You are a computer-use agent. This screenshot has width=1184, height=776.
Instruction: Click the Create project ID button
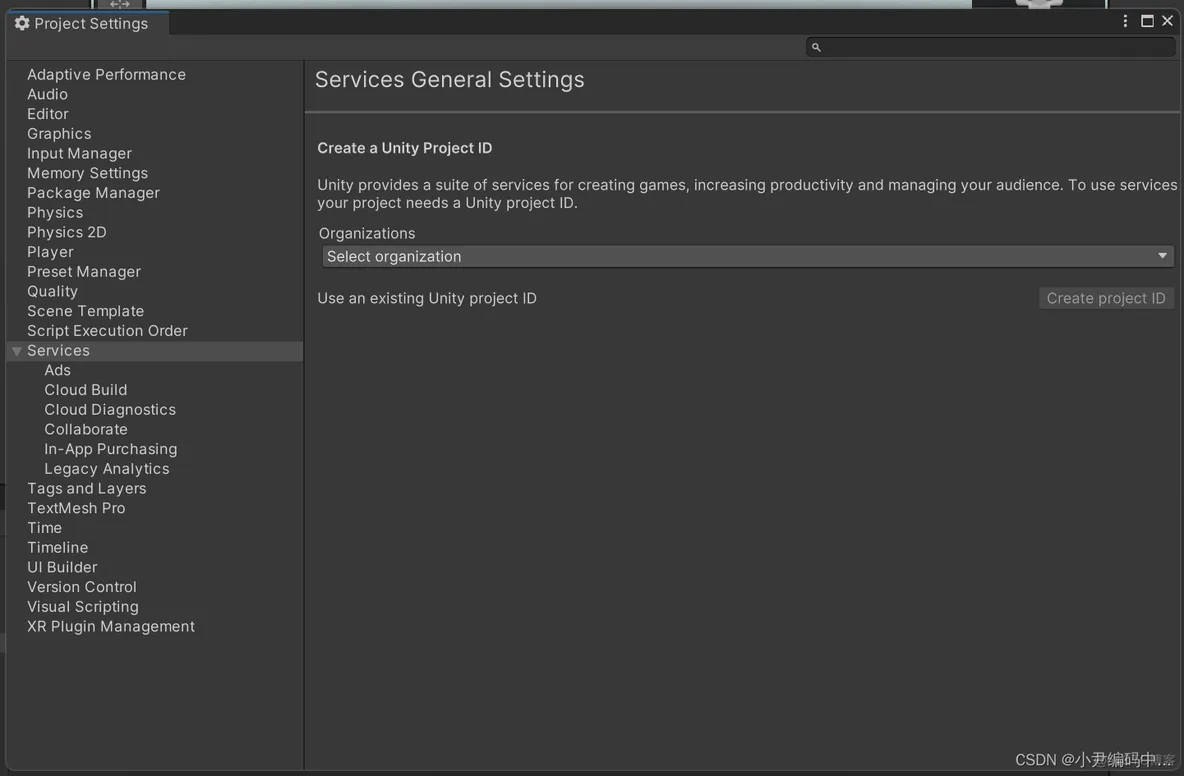coord(1105,298)
